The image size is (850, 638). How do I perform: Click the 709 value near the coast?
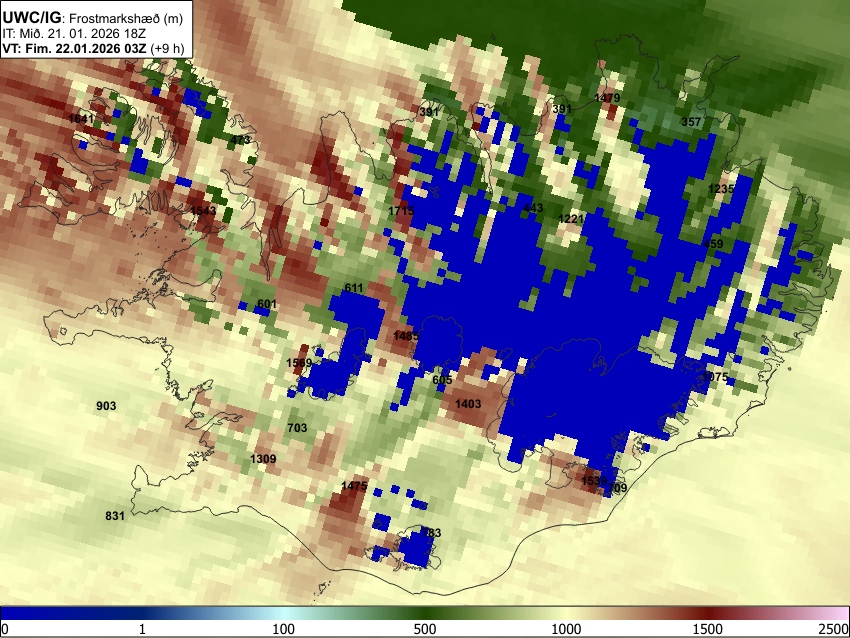[x=617, y=488]
